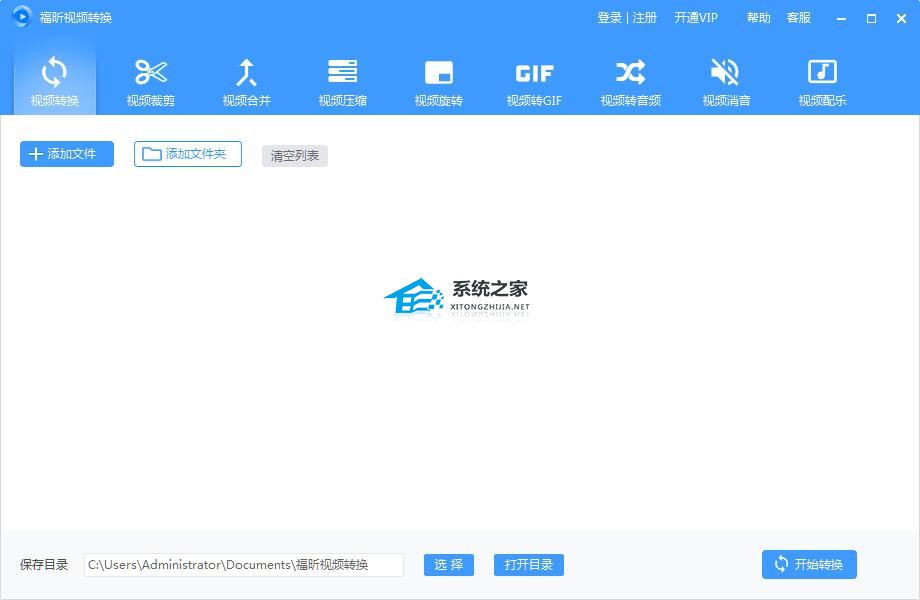This screenshot has height=600, width=920.
Task: Switch to 视频合并 merge tool
Action: coord(246,81)
